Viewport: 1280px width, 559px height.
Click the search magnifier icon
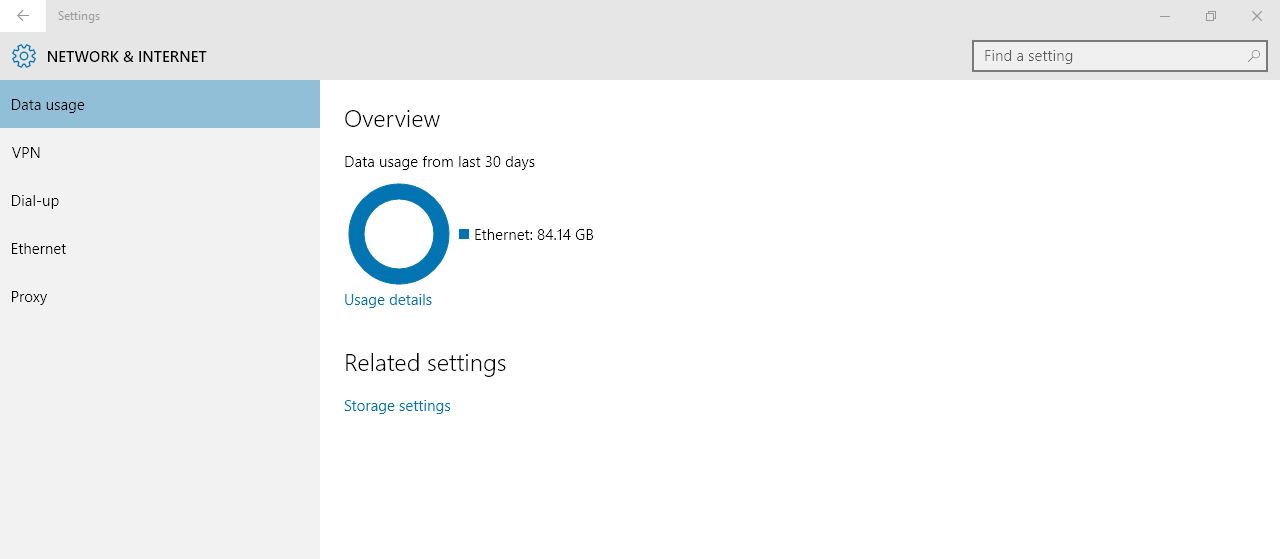pyautogui.click(x=1253, y=56)
